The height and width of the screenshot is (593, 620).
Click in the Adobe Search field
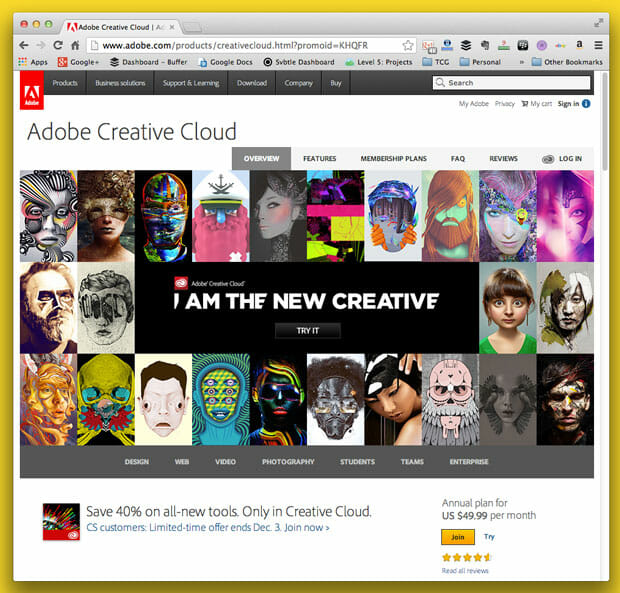coord(511,83)
